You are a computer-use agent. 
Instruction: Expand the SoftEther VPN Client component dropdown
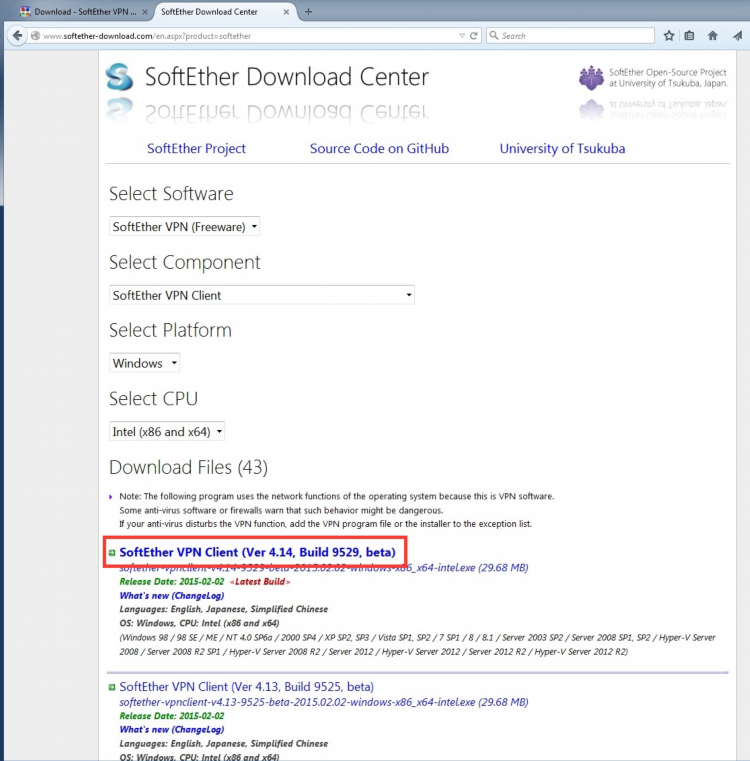pyautogui.click(x=262, y=295)
